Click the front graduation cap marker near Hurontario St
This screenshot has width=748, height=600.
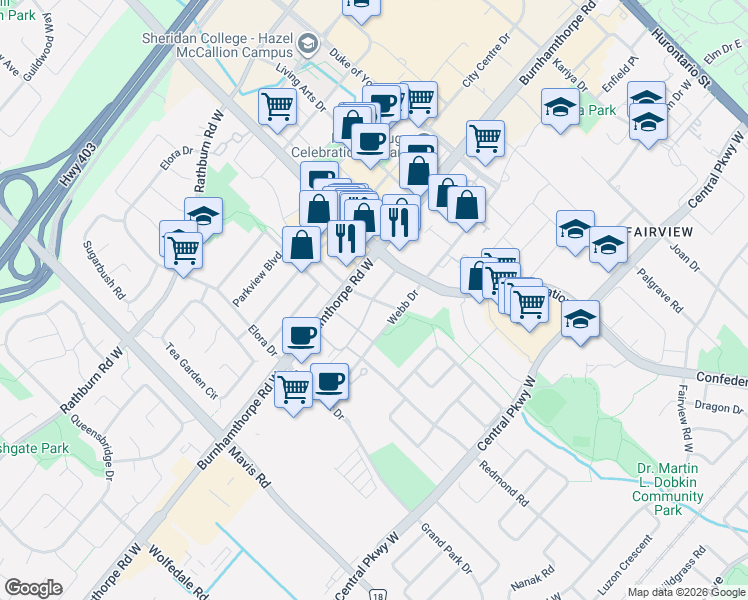[648, 123]
